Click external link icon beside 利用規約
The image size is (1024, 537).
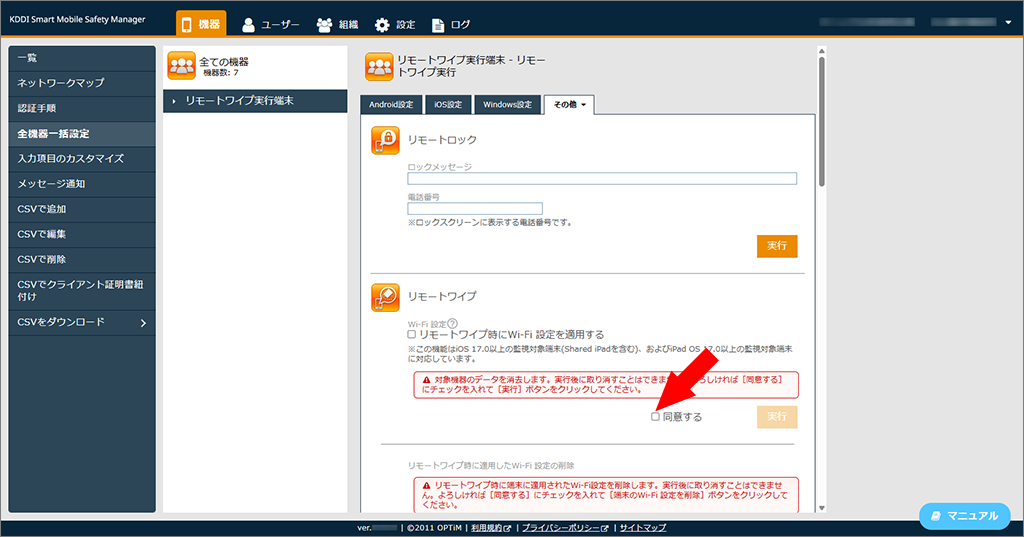[x=507, y=528]
